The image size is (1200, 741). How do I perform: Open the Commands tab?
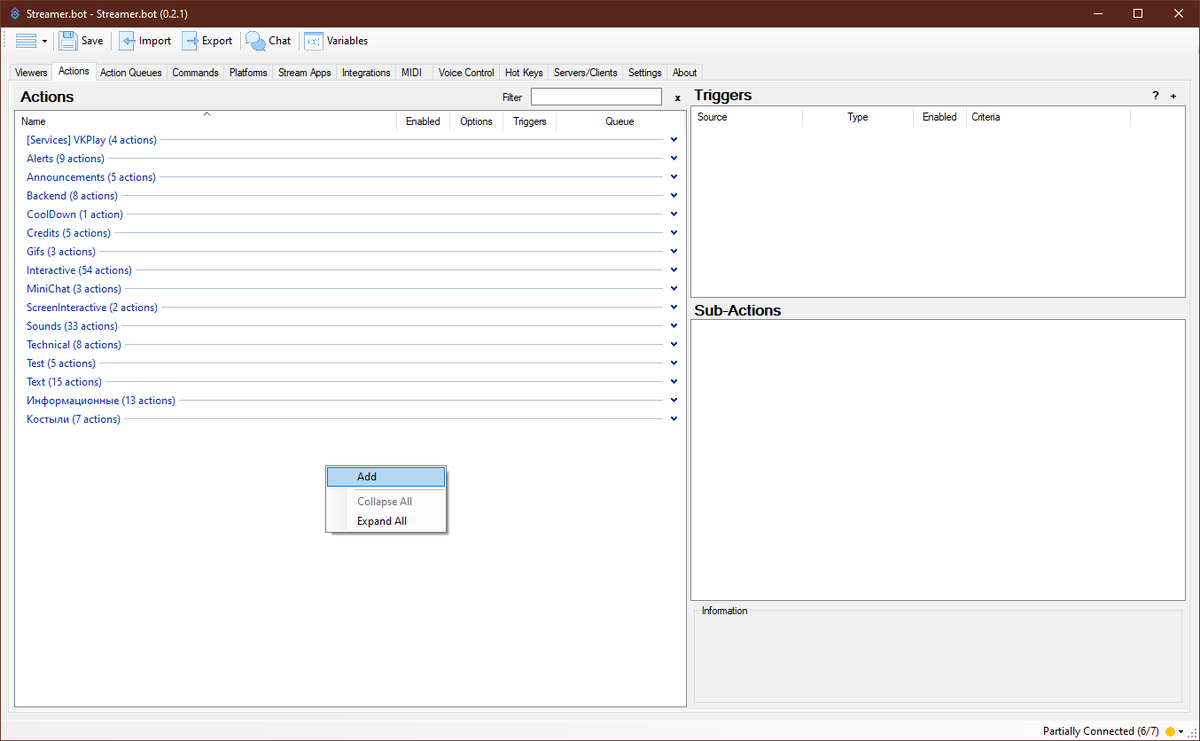click(195, 73)
